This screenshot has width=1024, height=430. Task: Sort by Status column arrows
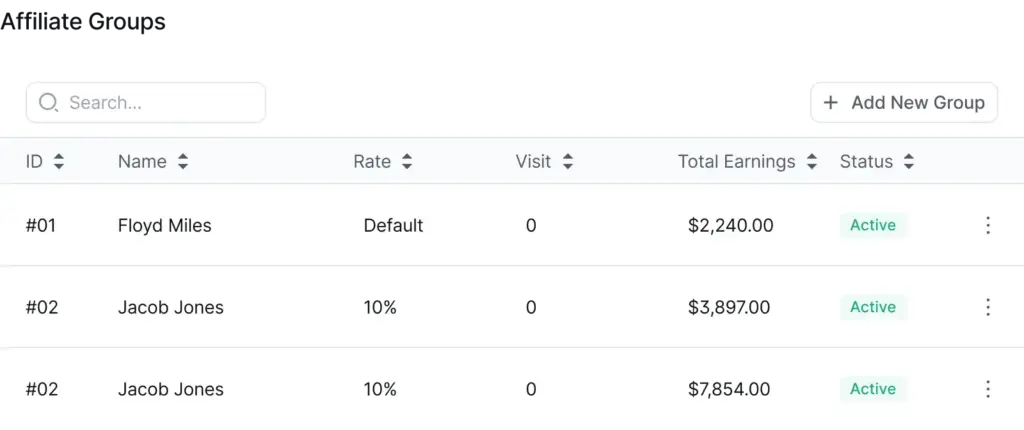[x=908, y=161]
